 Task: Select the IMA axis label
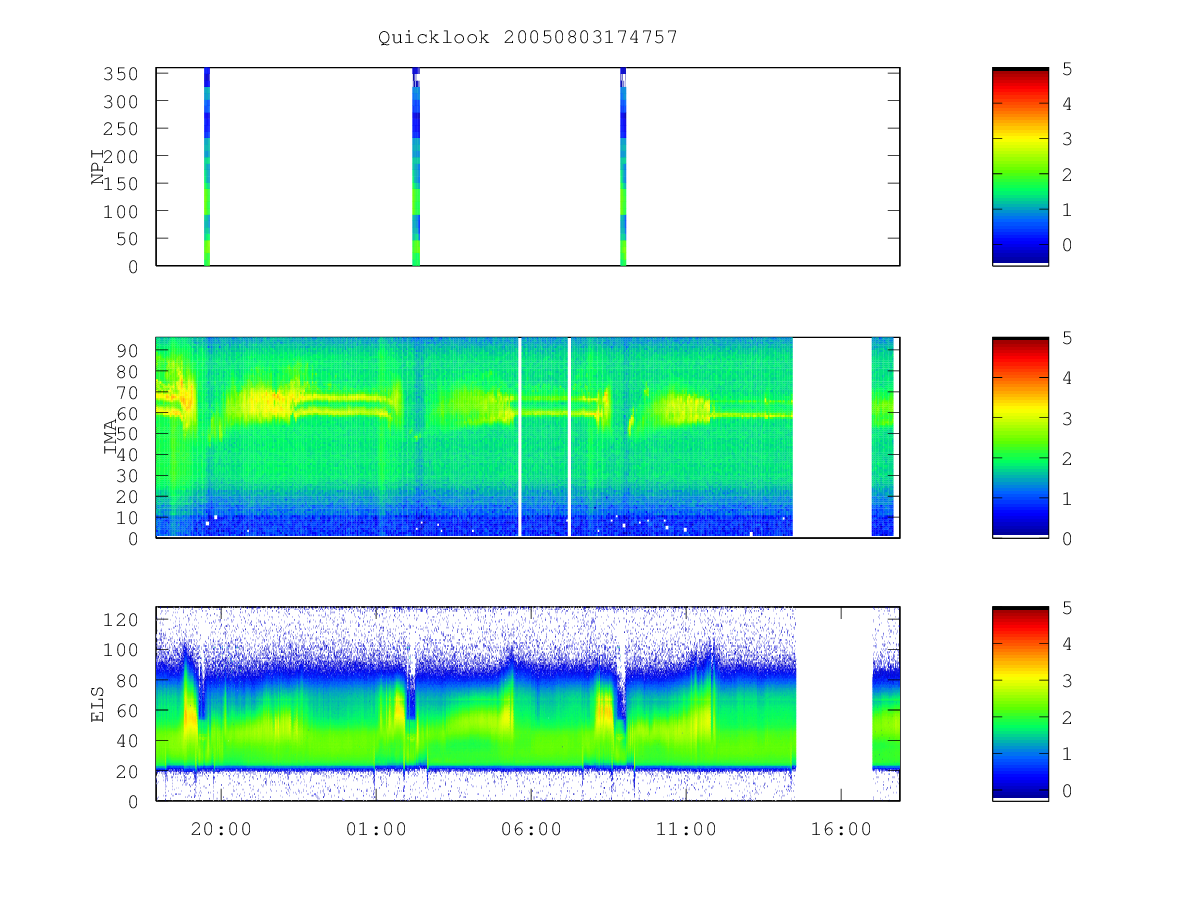(x=111, y=437)
